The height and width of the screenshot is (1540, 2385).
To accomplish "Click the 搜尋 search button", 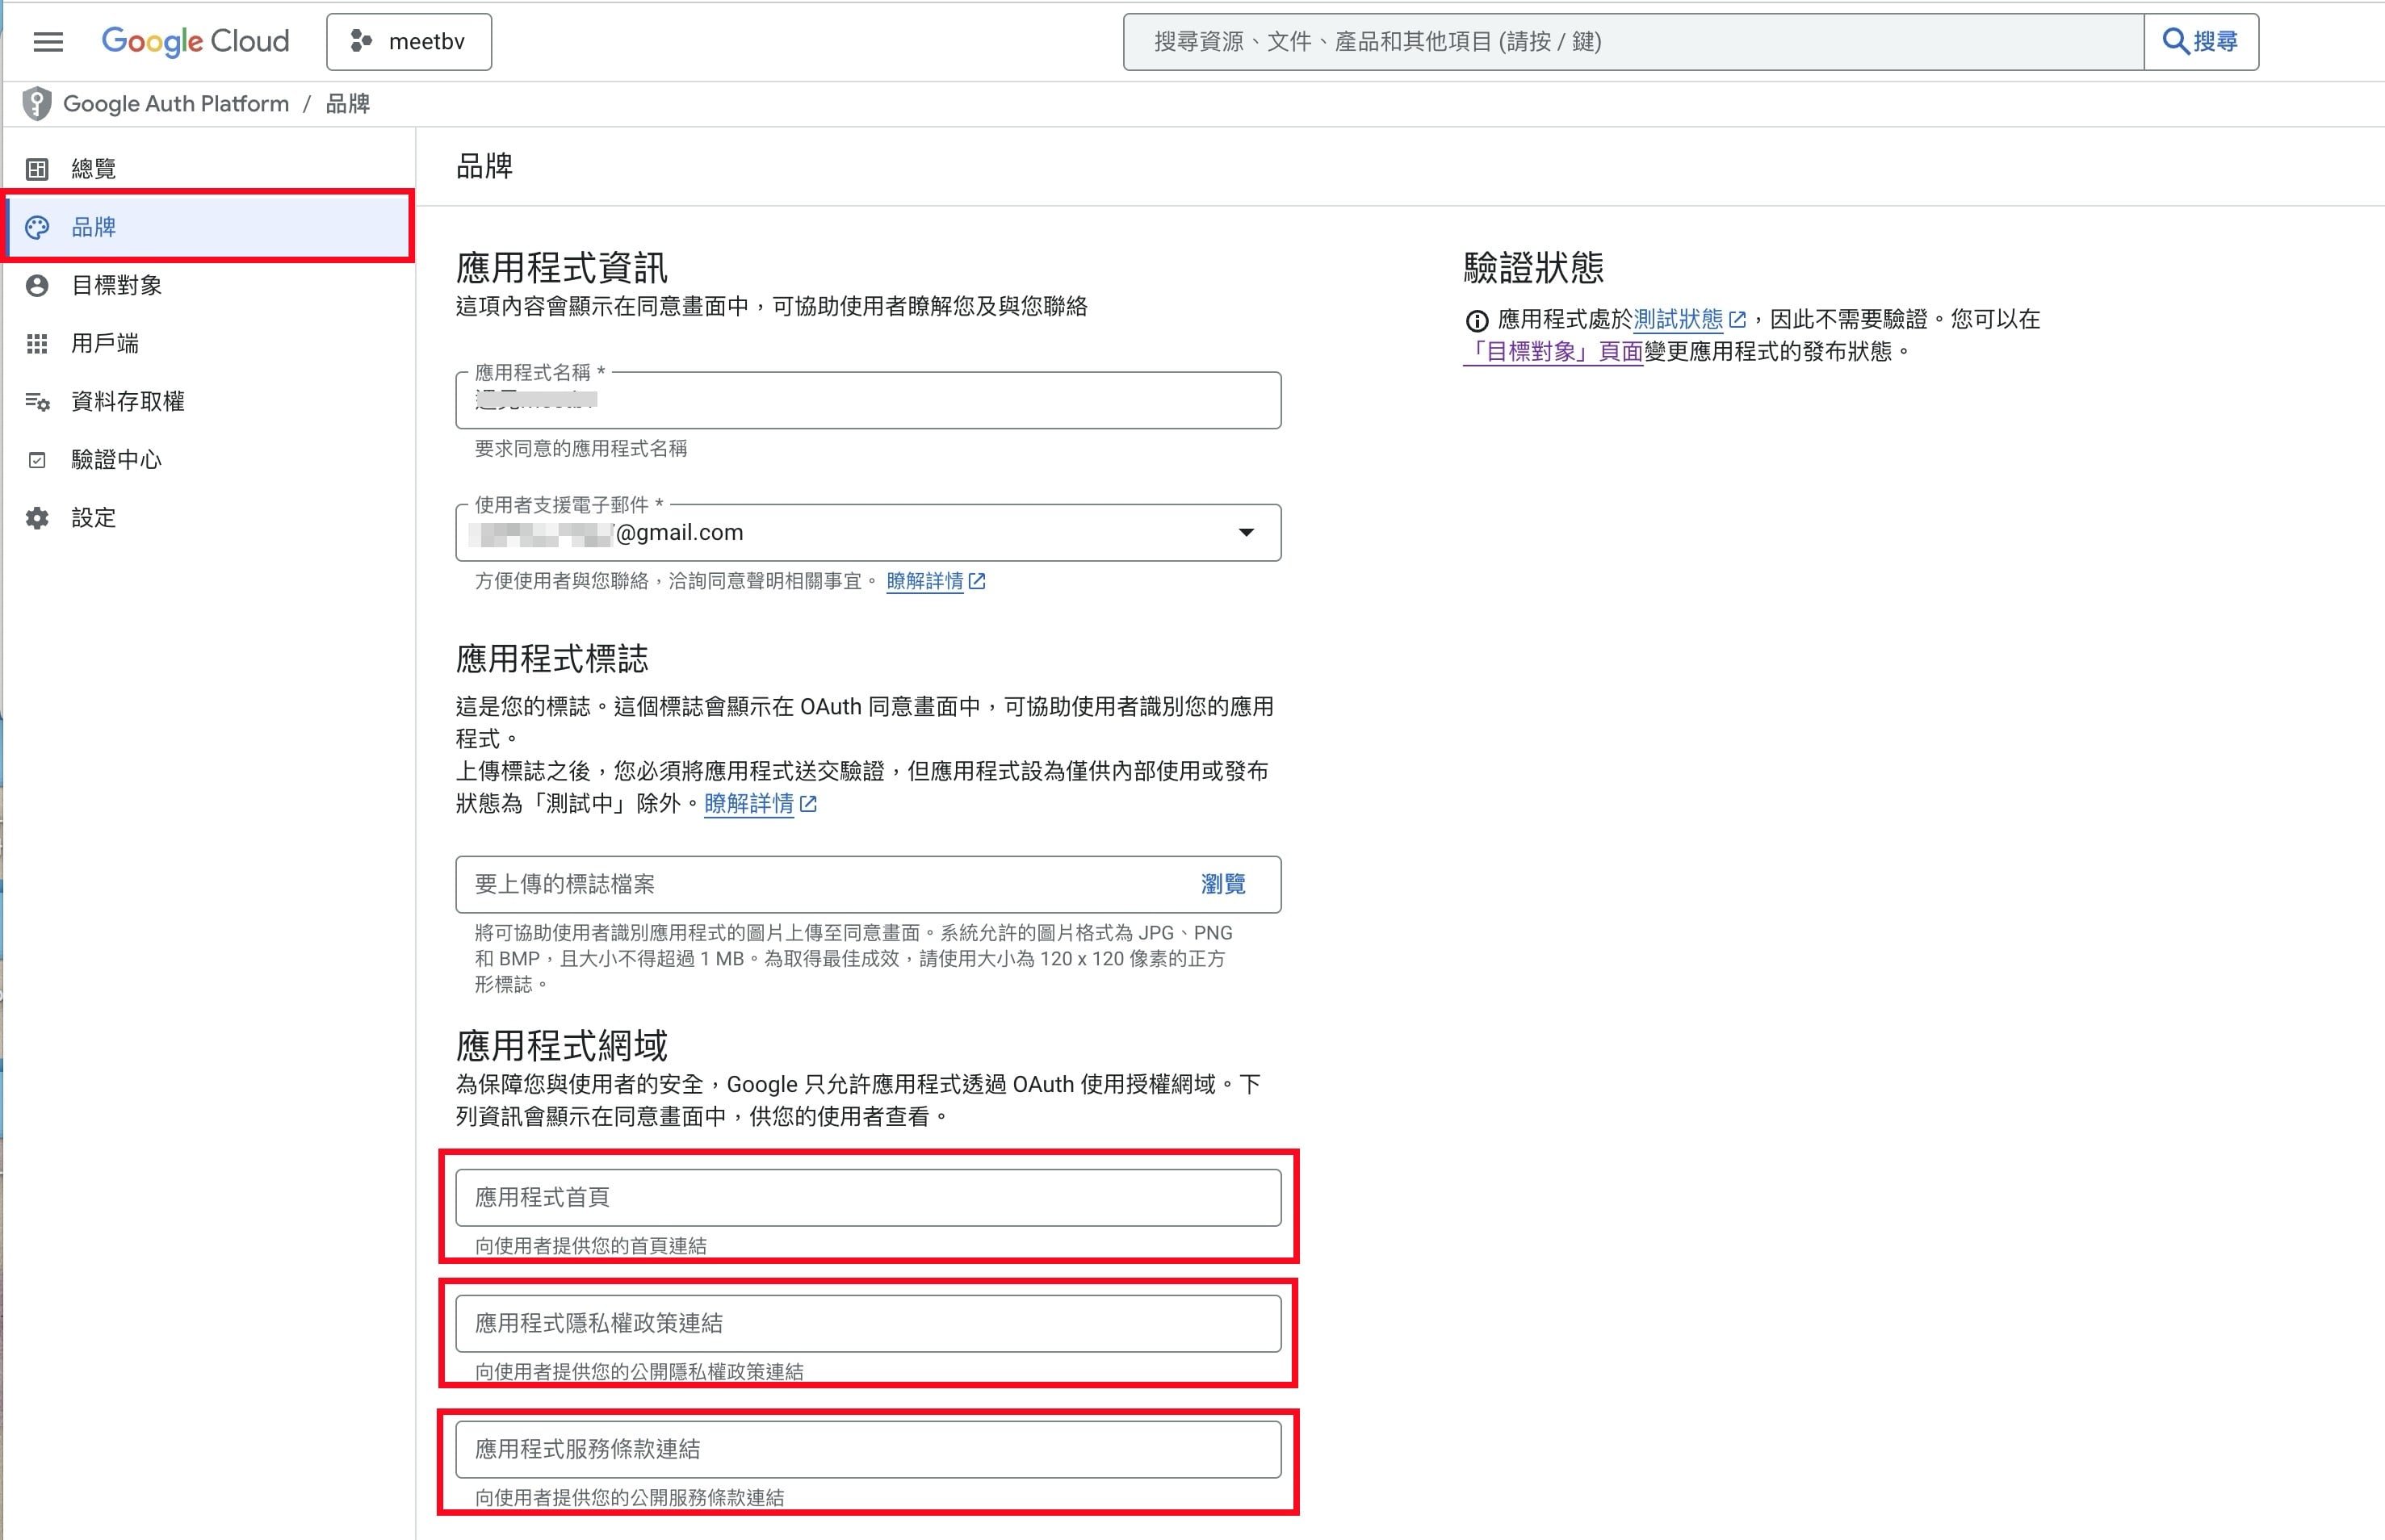I will [x=2201, y=42].
